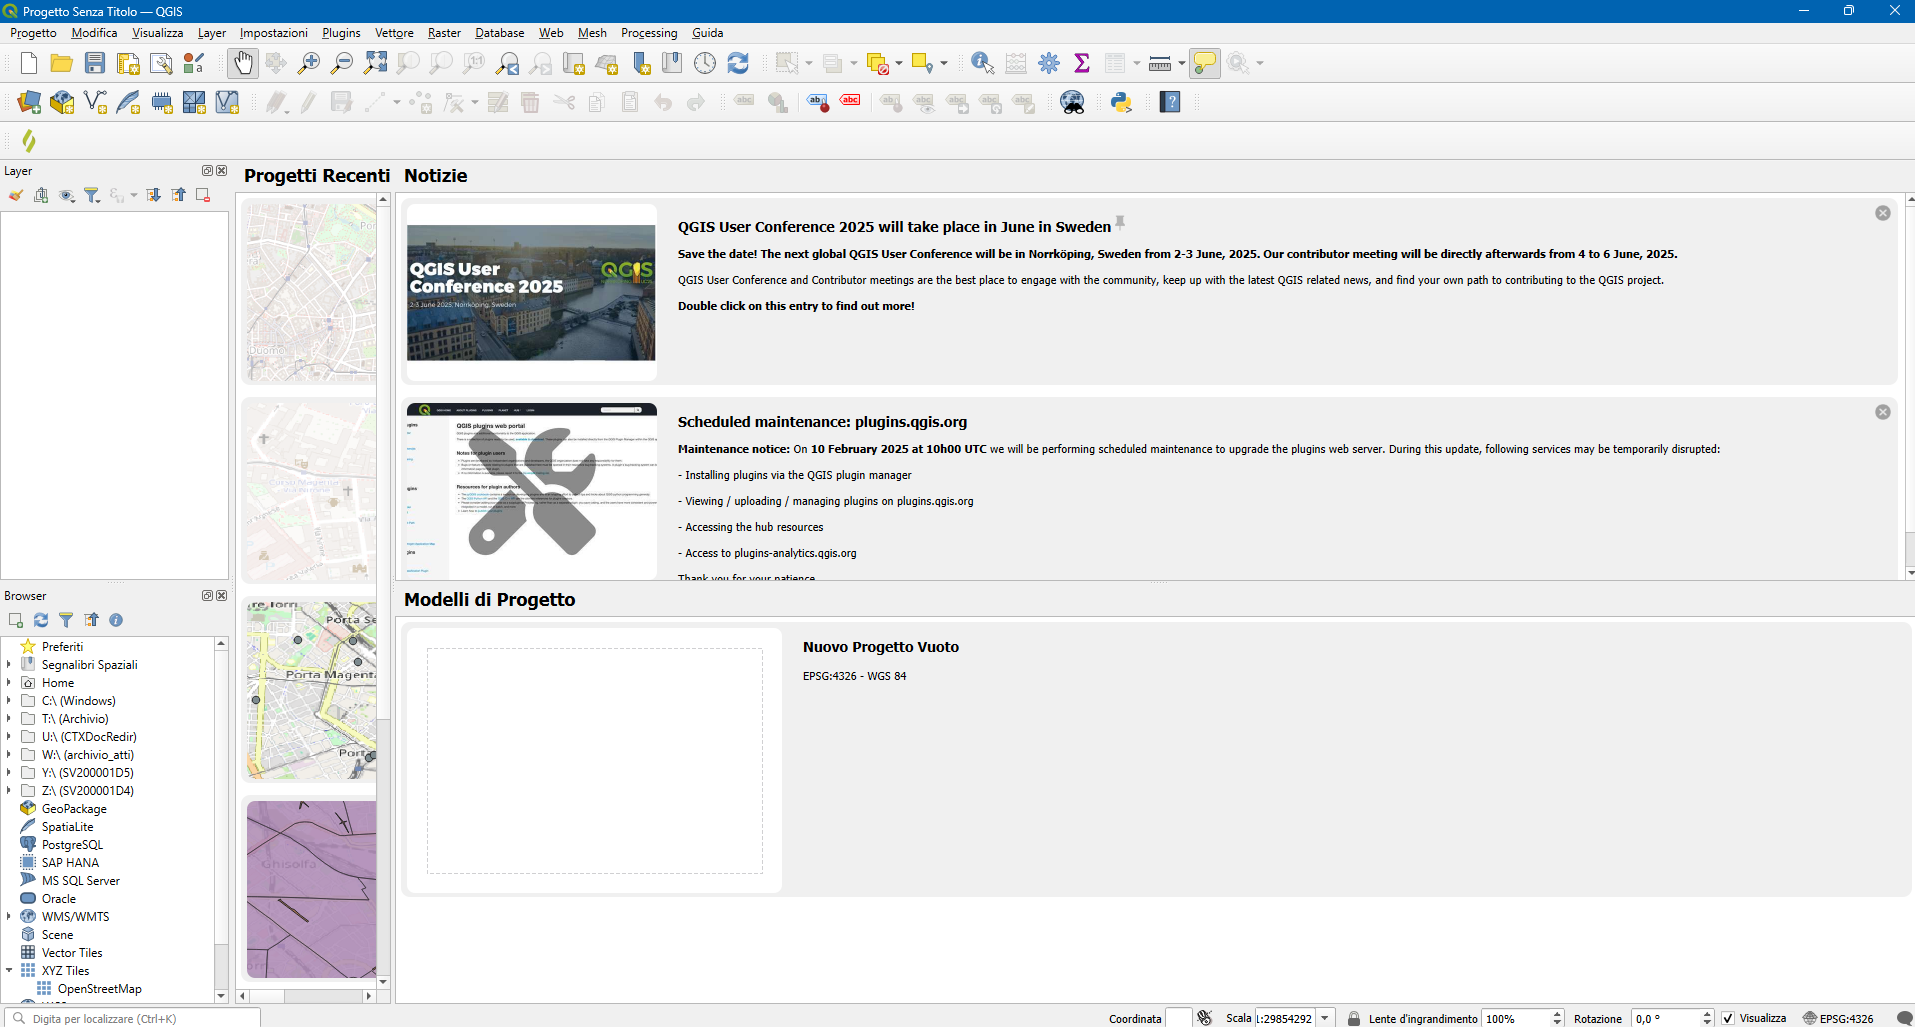Open the Vettore menu

(x=394, y=33)
